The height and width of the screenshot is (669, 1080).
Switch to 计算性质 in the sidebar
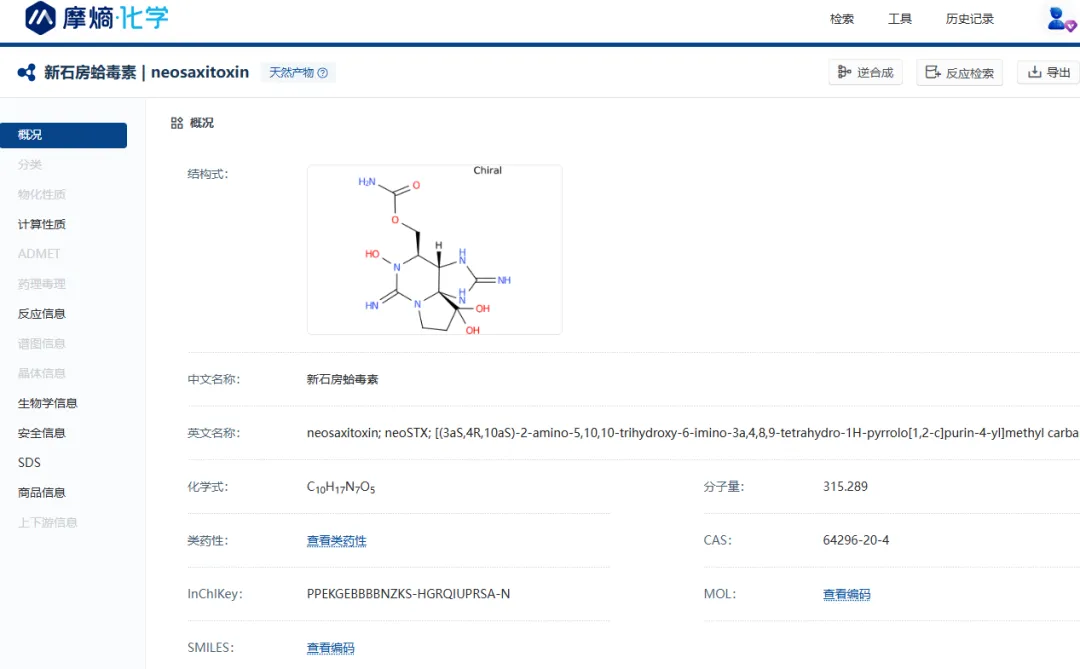42,224
